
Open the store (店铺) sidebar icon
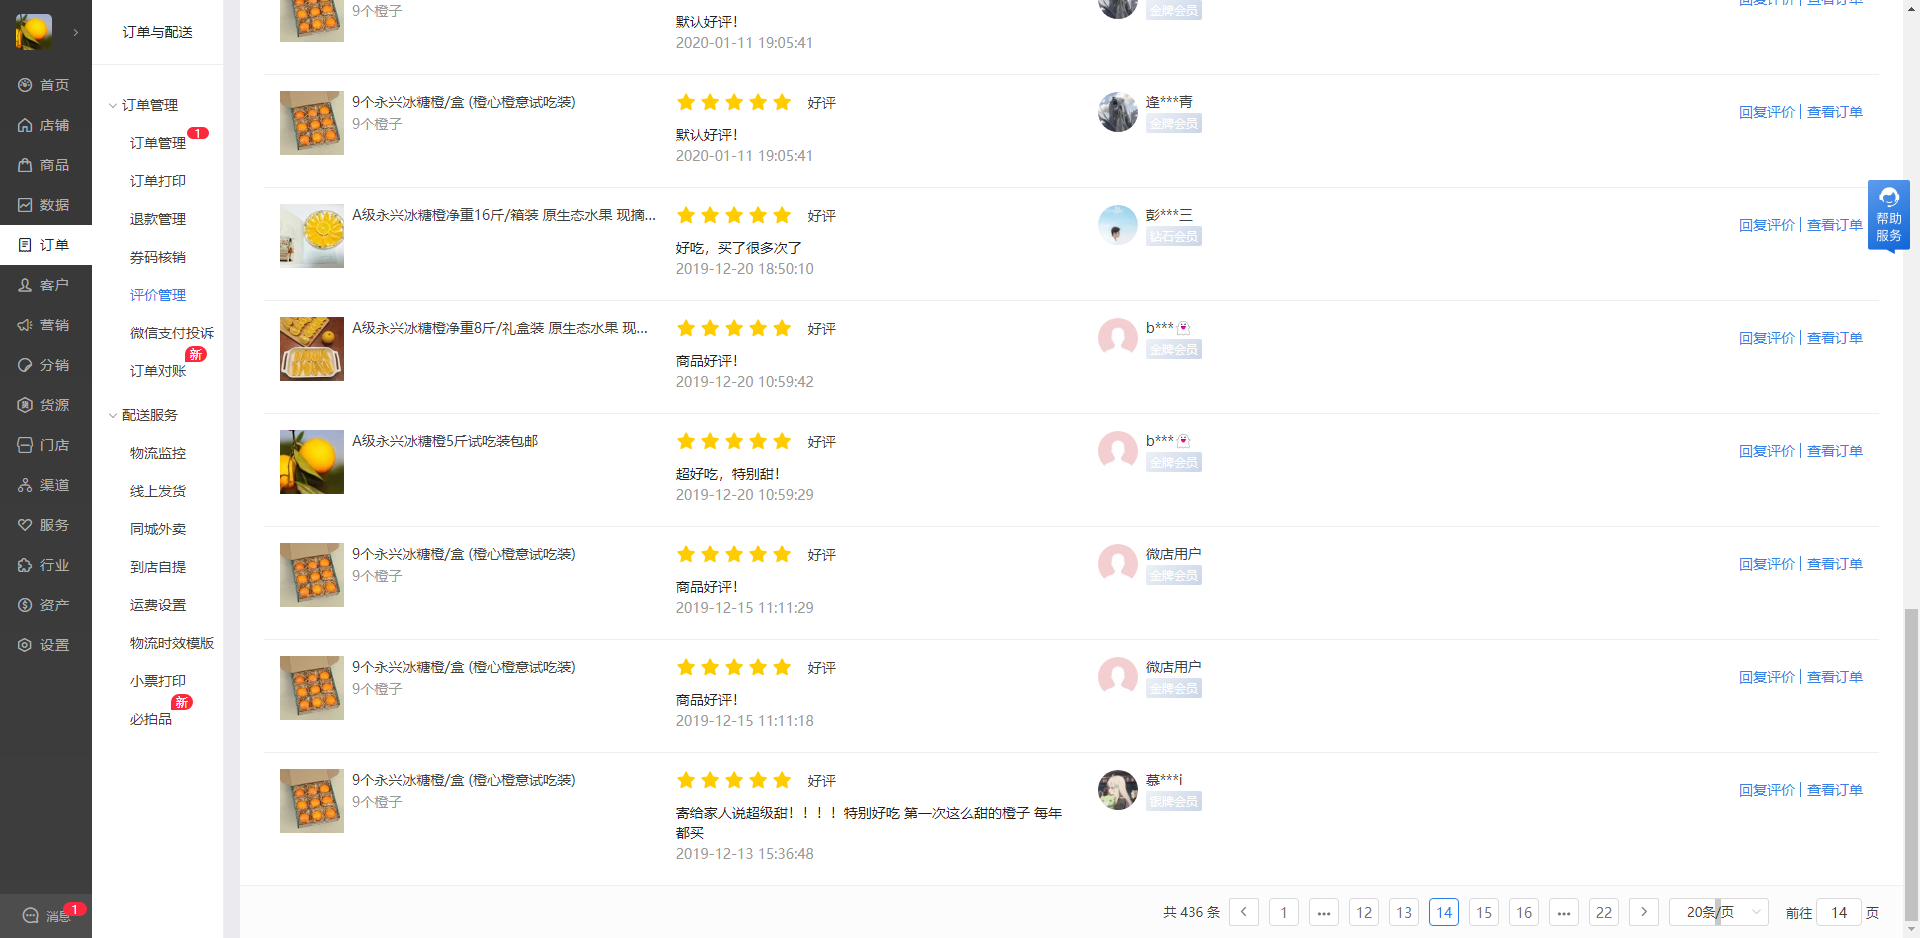[25, 125]
